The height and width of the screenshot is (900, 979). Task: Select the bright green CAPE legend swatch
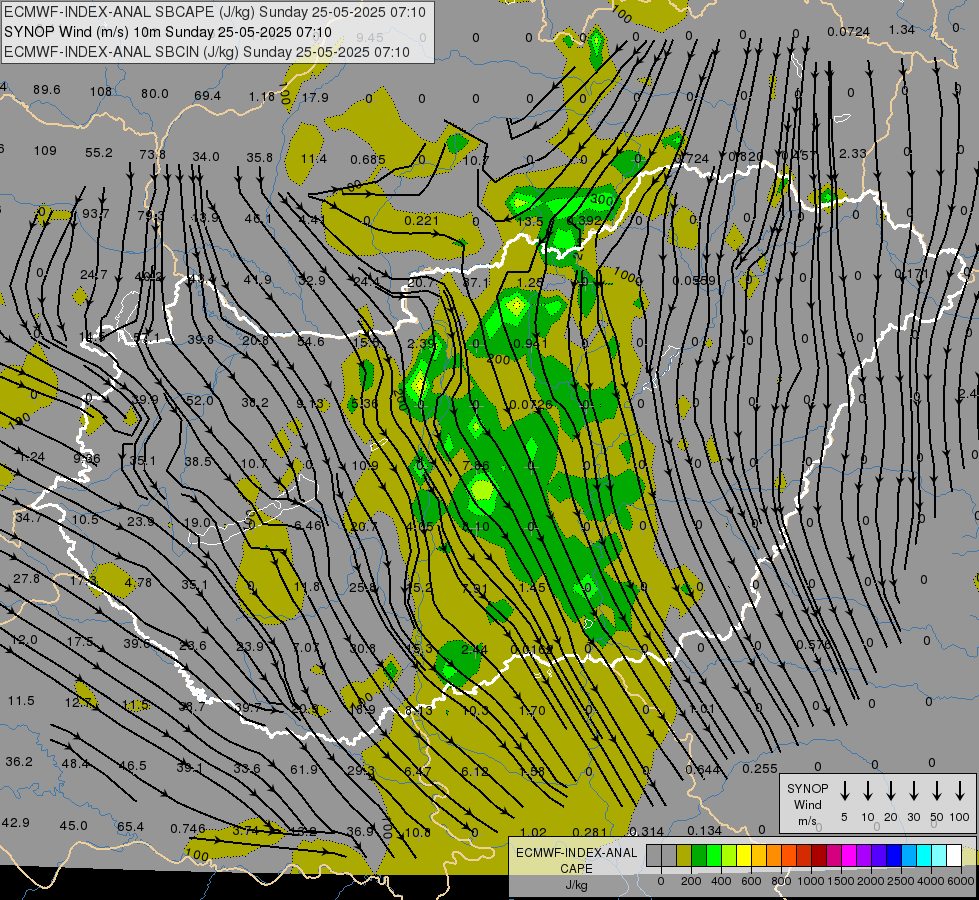pyautogui.click(x=714, y=856)
